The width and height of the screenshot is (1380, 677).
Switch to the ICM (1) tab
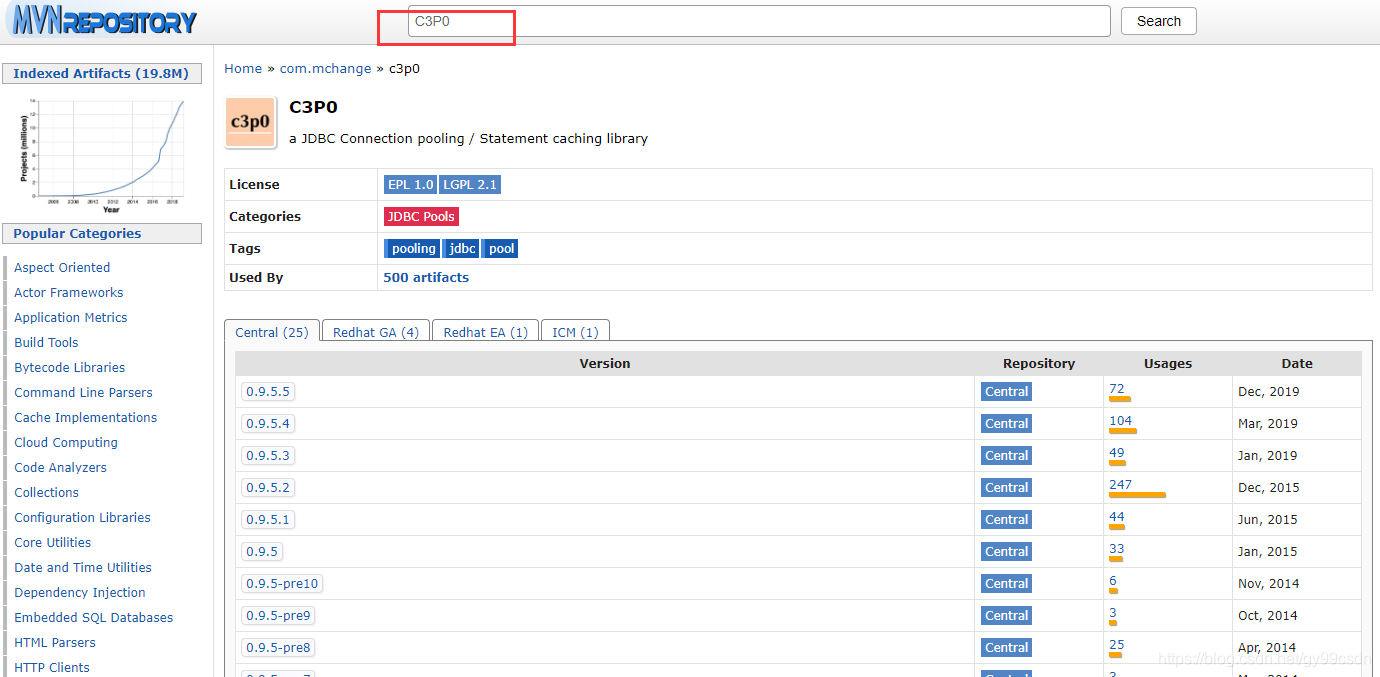point(575,332)
